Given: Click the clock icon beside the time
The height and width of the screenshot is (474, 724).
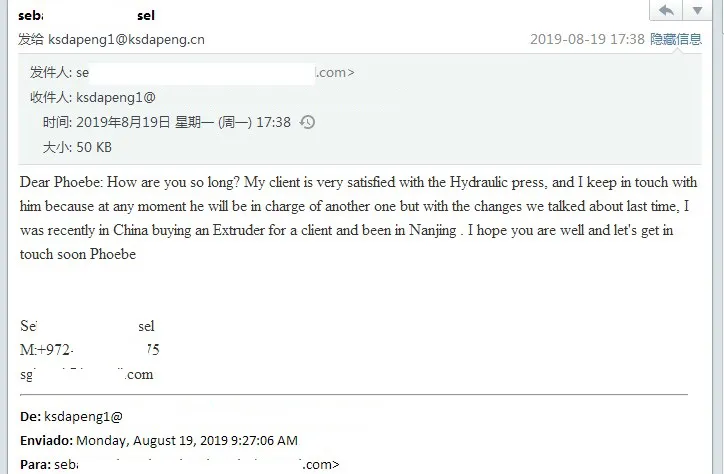Looking at the screenshot, I should click(x=308, y=122).
